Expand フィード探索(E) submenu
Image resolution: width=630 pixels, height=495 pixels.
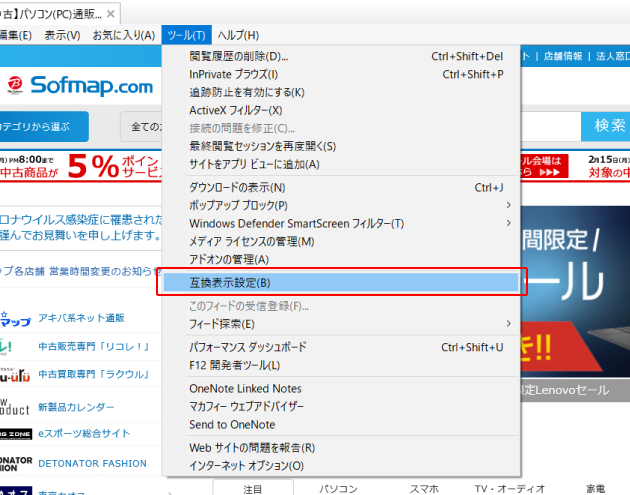pos(341,324)
